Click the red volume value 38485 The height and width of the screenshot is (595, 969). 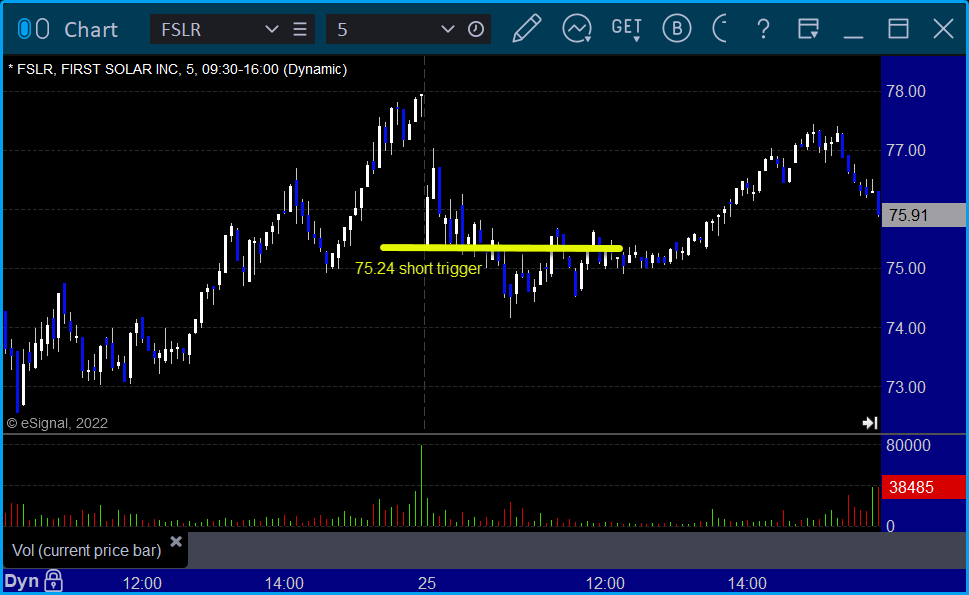[923, 487]
